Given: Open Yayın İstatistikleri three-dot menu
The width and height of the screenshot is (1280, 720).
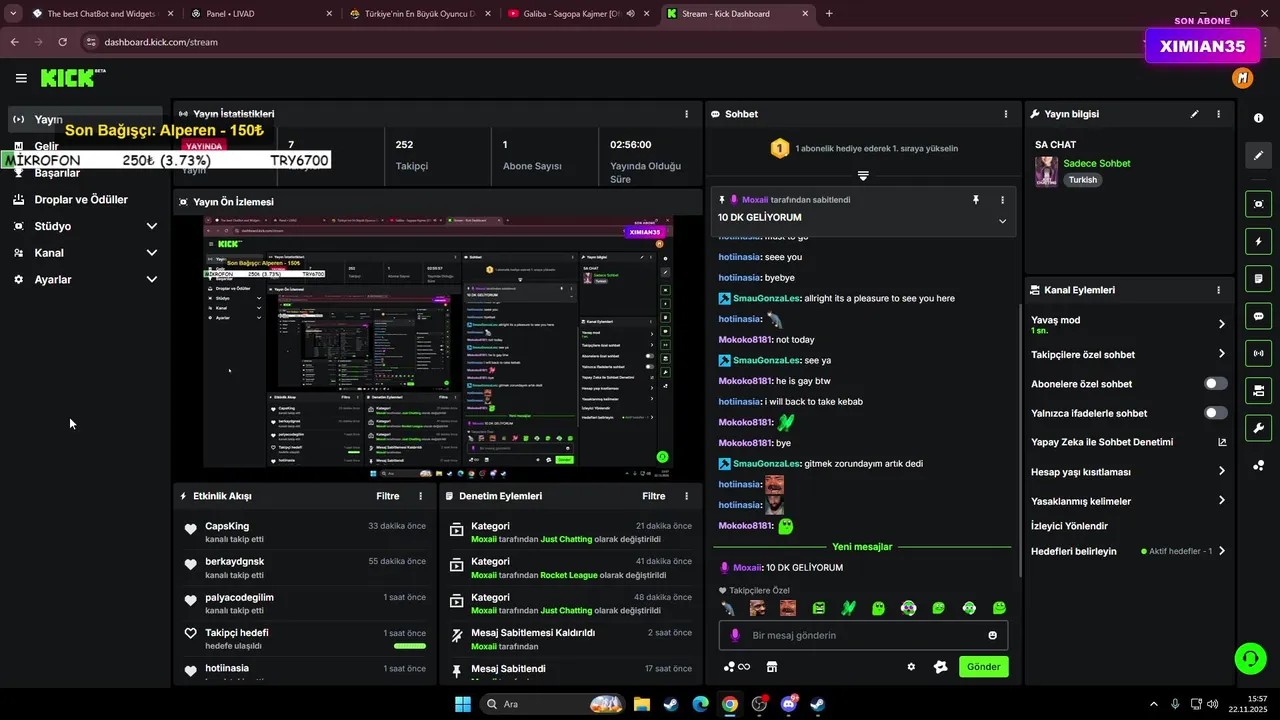Looking at the screenshot, I should [686, 114].
